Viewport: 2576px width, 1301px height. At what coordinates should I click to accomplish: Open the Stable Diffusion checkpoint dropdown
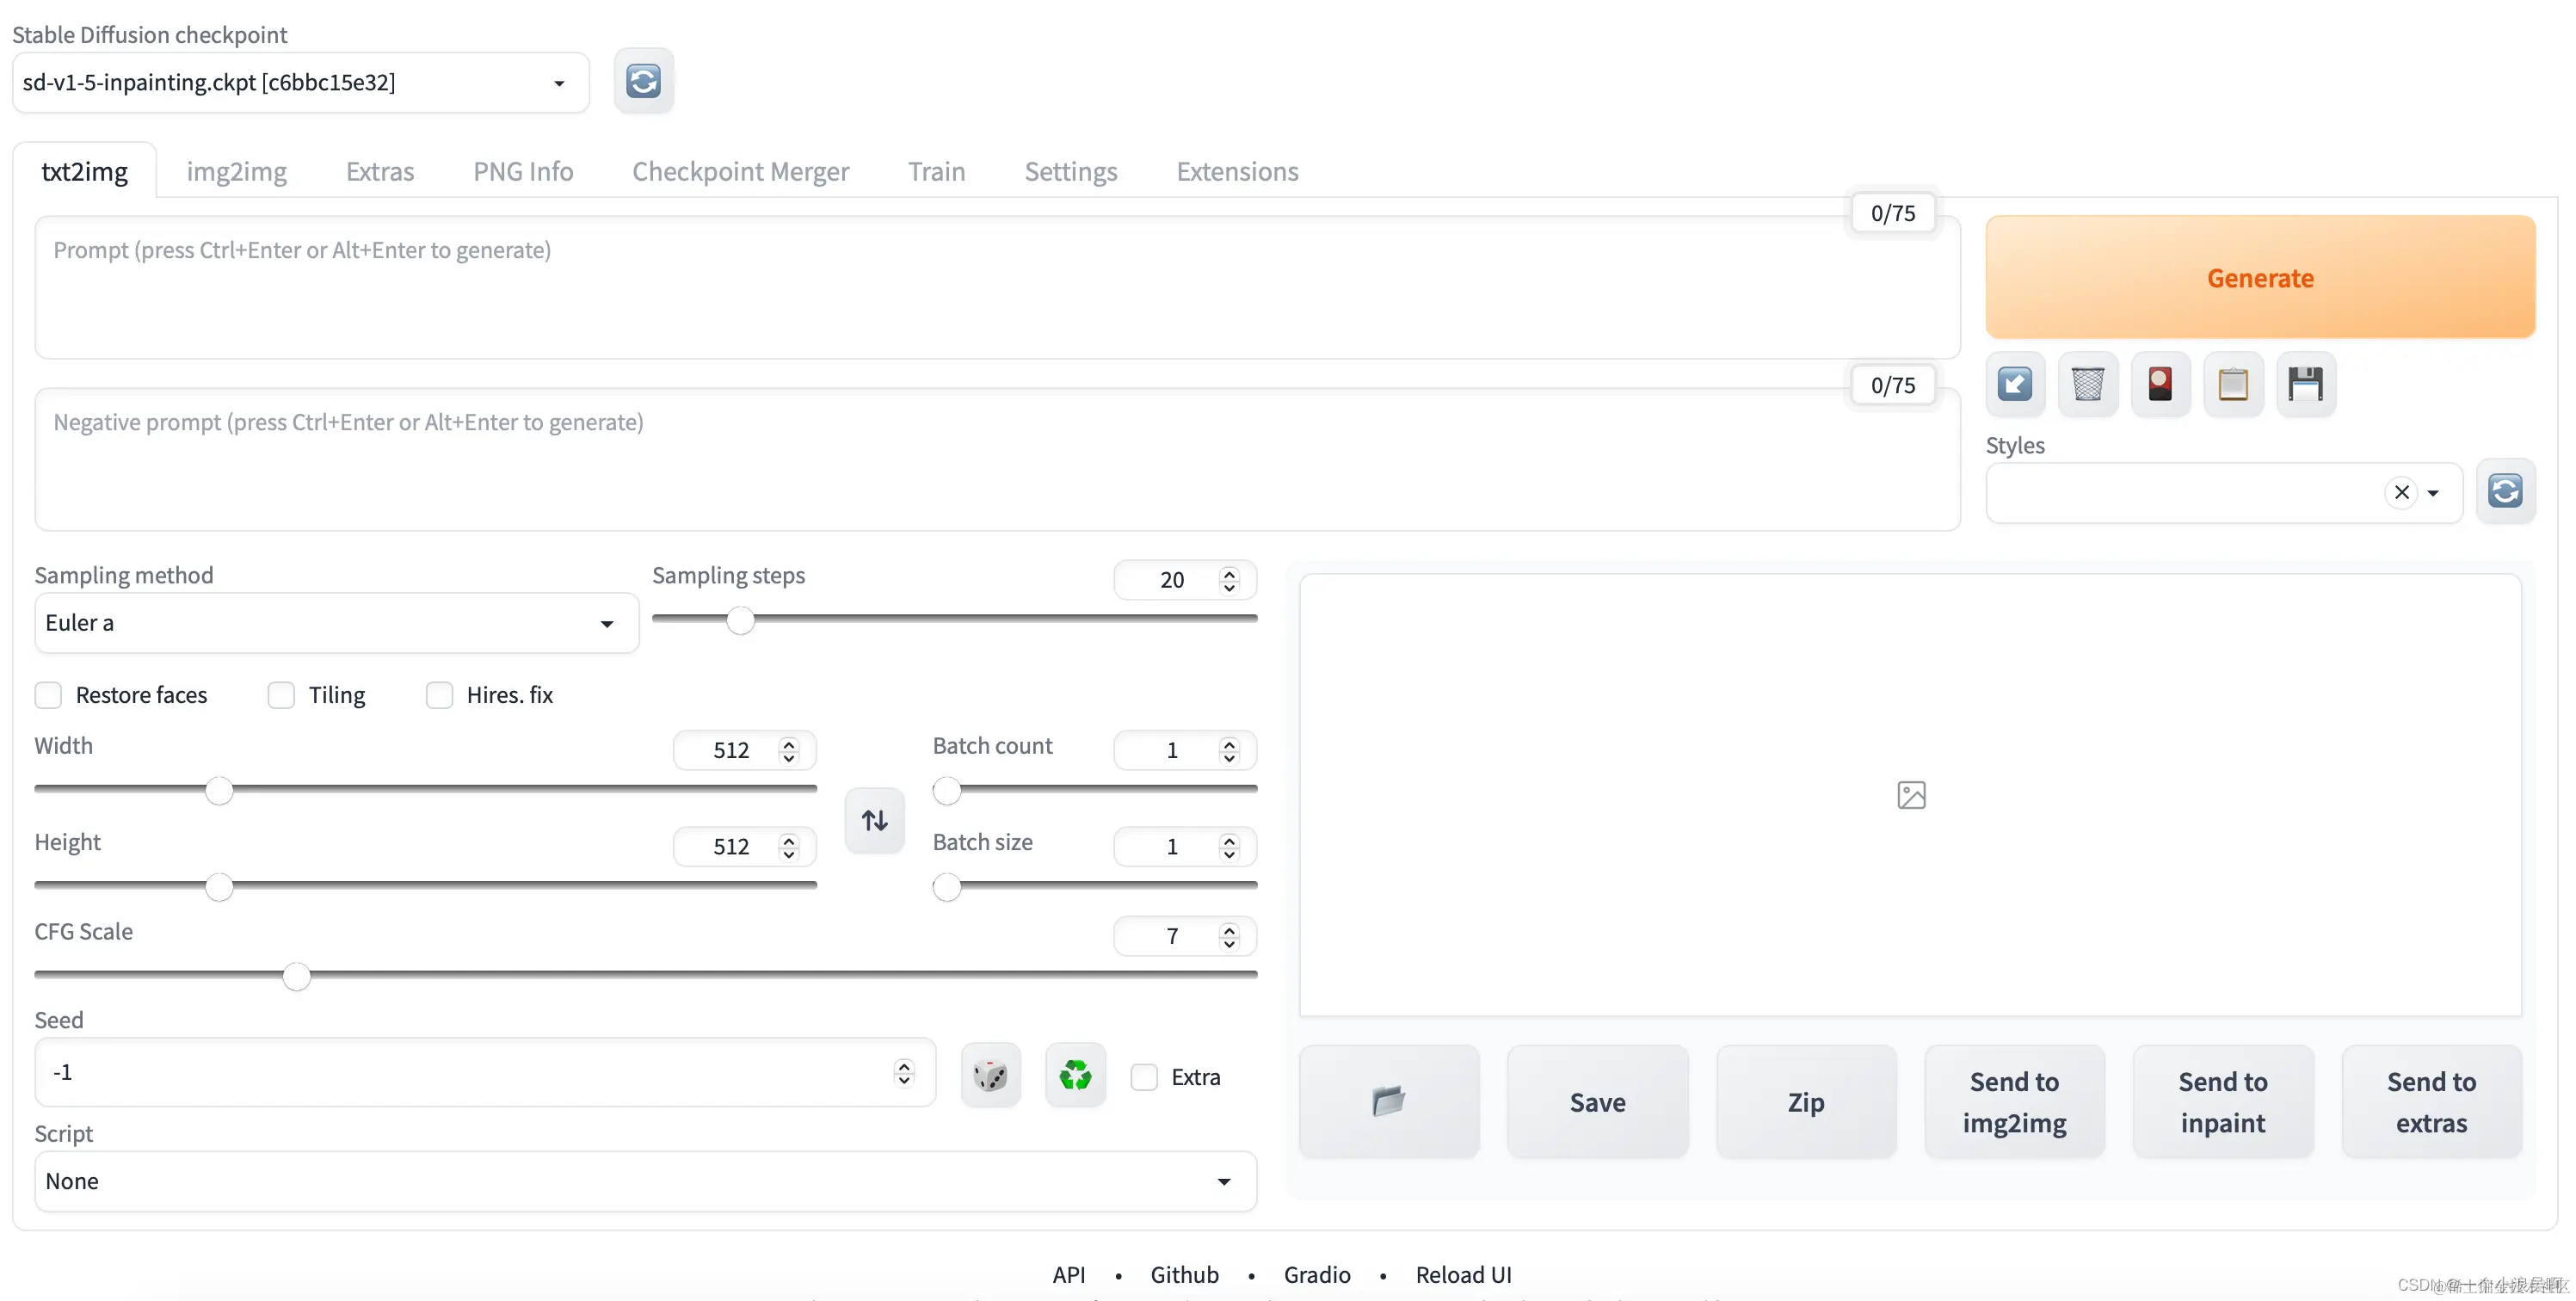(300, 82)
